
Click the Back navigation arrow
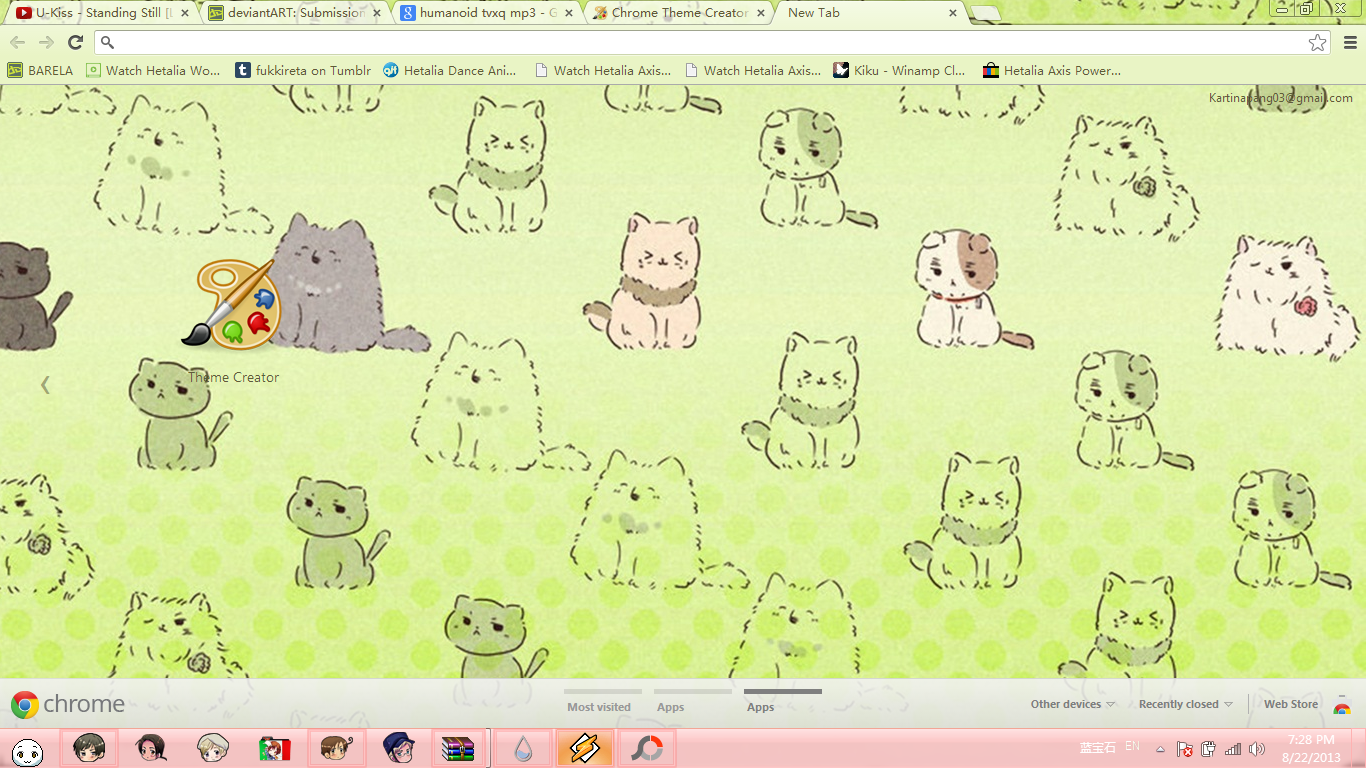click(17, 42)
